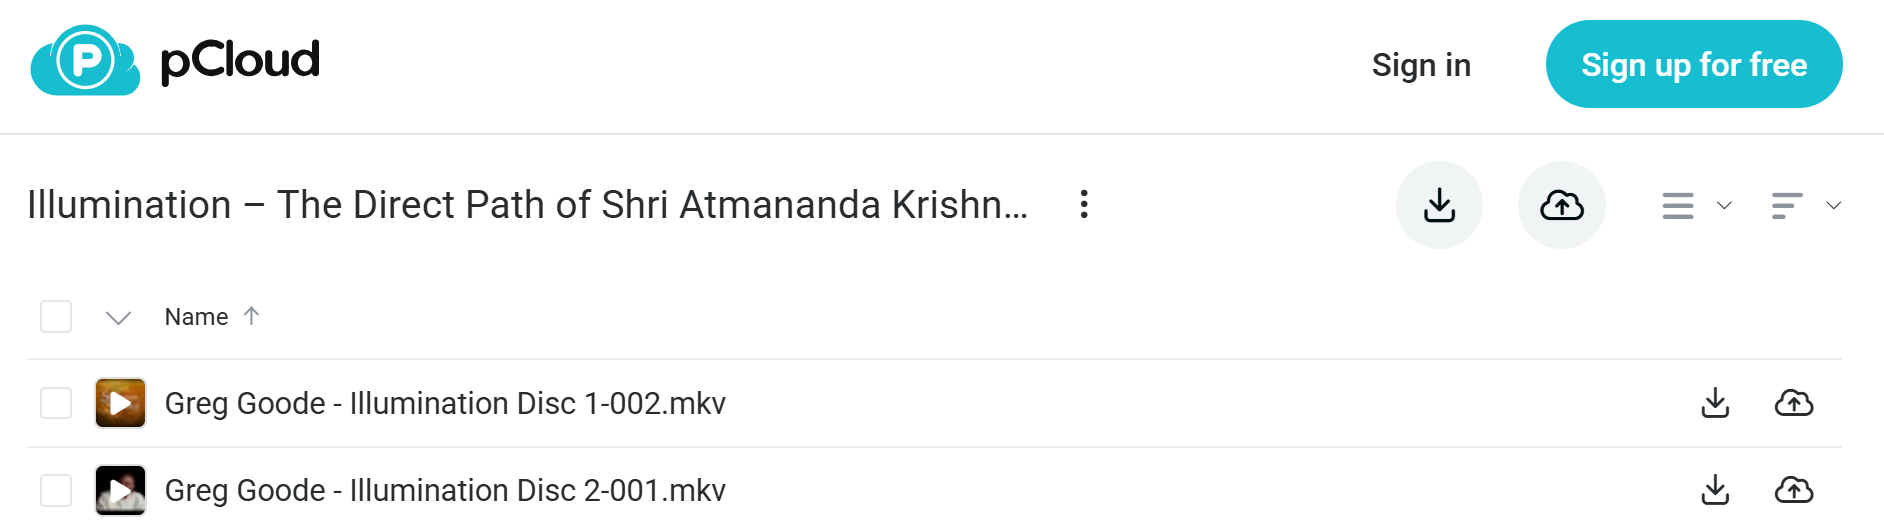Download the whole Illumination folder
This screenshot has width=1884, height=526.
coord(1439,205)
